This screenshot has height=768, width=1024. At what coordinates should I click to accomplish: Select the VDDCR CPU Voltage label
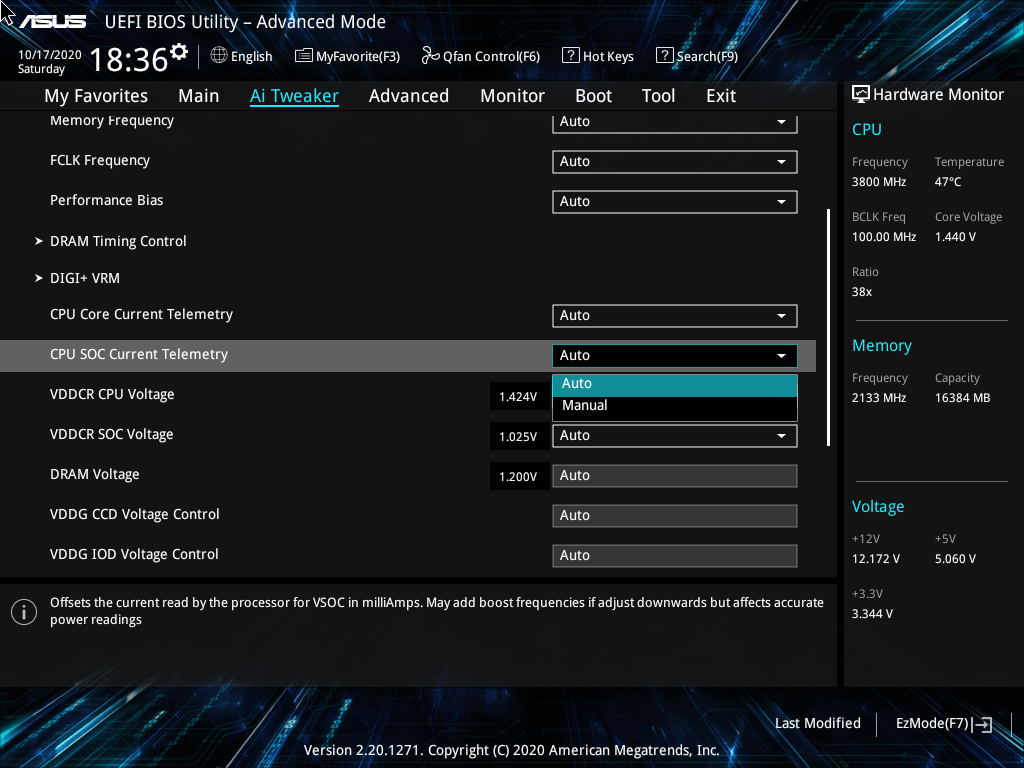pyautogui.click(x=112, y=394)
